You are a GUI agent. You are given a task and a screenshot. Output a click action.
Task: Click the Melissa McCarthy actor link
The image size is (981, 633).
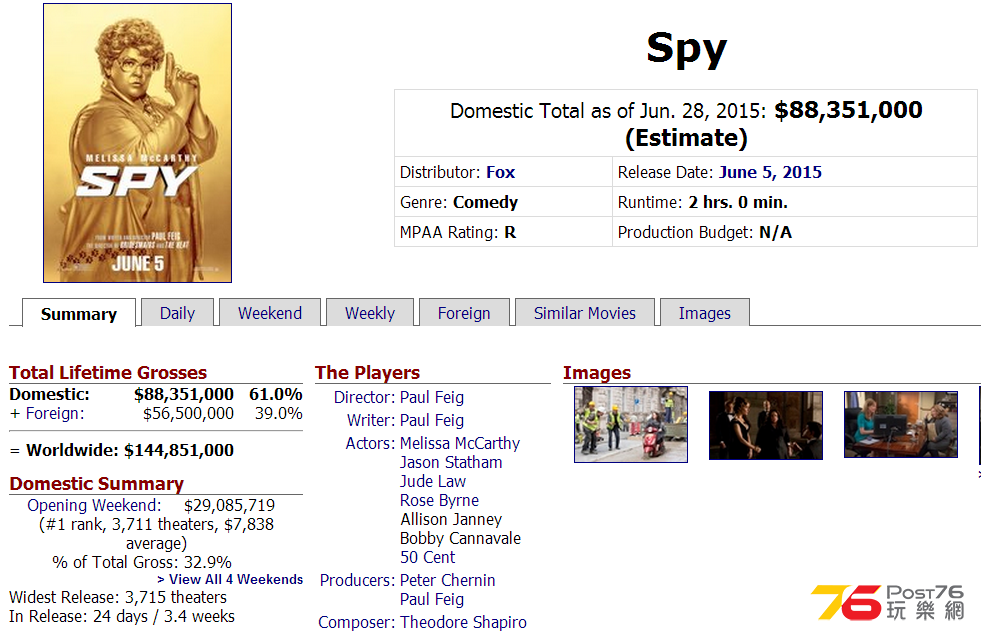[460, 443]
